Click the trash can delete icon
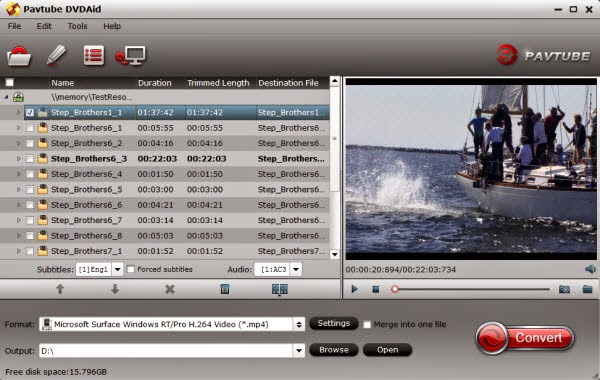Viewport: 600px width, 380px height. [x=225, y=289]
